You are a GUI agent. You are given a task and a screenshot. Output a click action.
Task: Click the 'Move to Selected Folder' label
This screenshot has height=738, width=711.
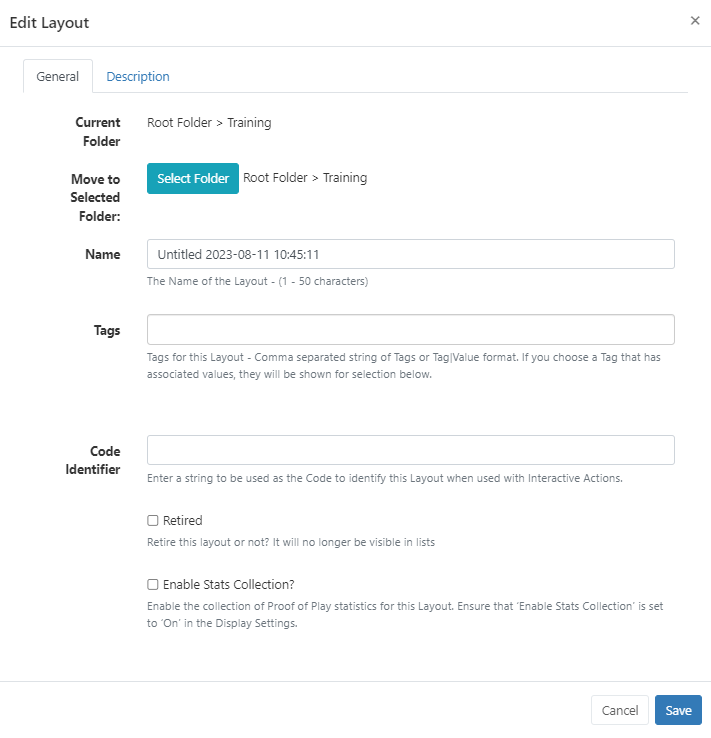(x=95, y=197)
